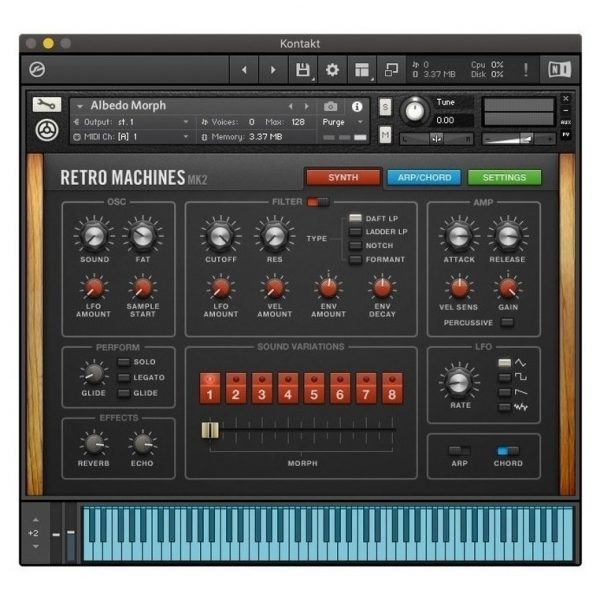Toggle the CHORD switch
This screenshot has width=600, height=600.
(508, 451)
